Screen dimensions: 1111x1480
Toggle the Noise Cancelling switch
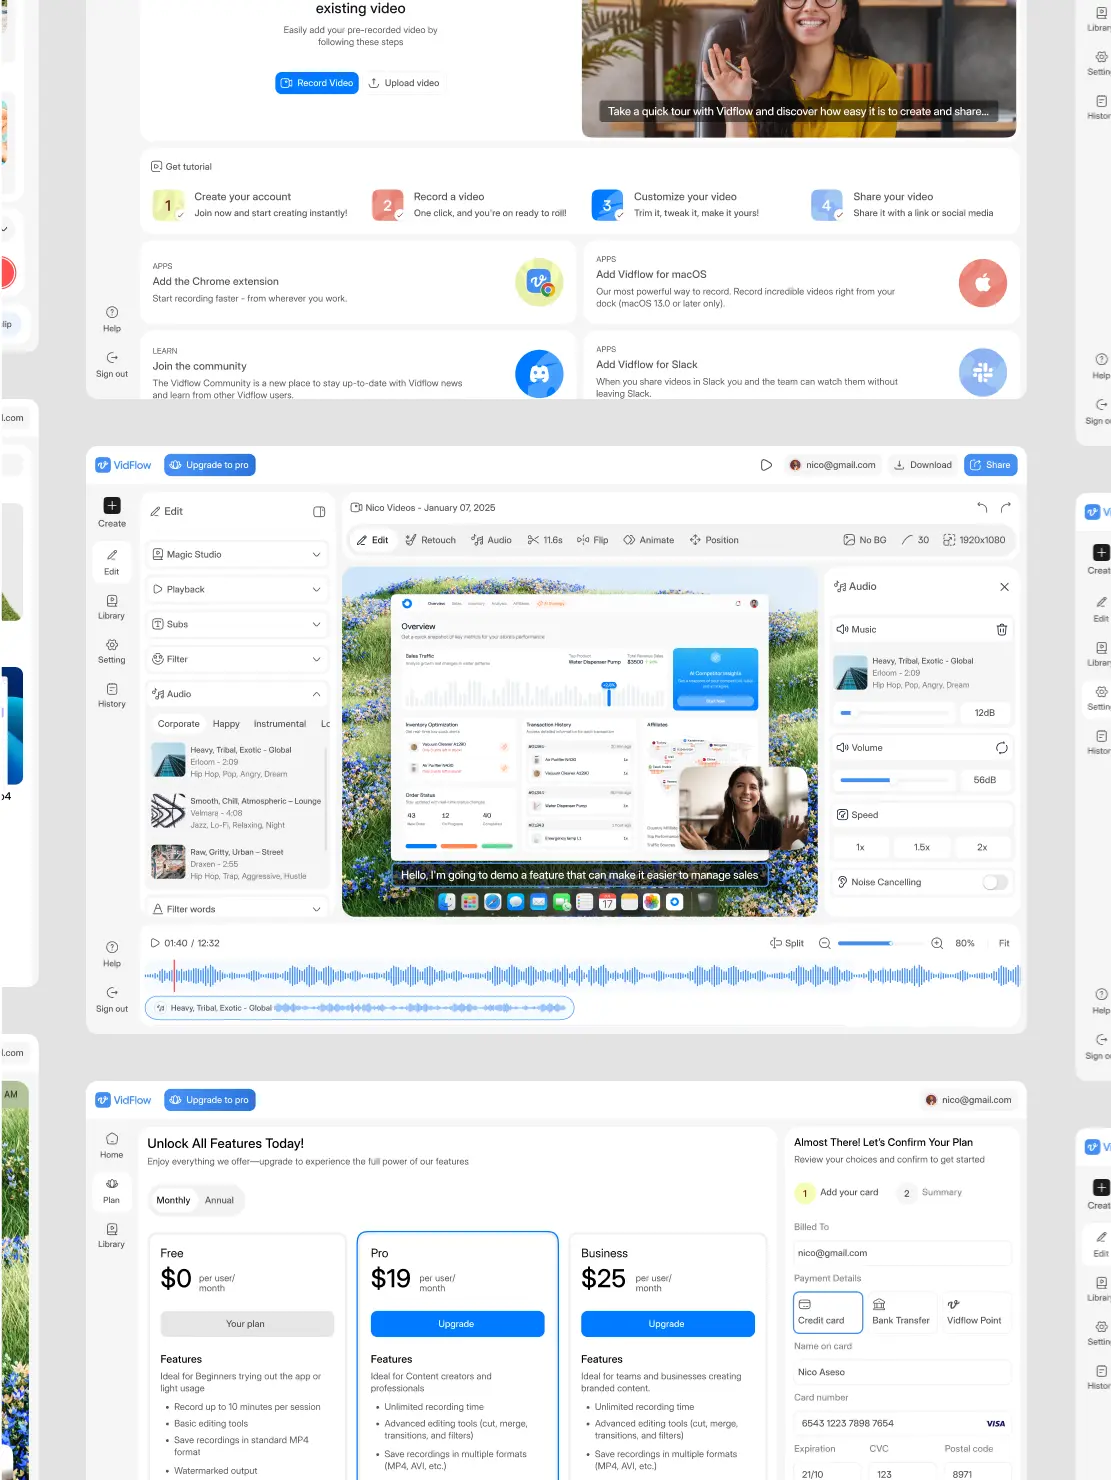[995, 882]
